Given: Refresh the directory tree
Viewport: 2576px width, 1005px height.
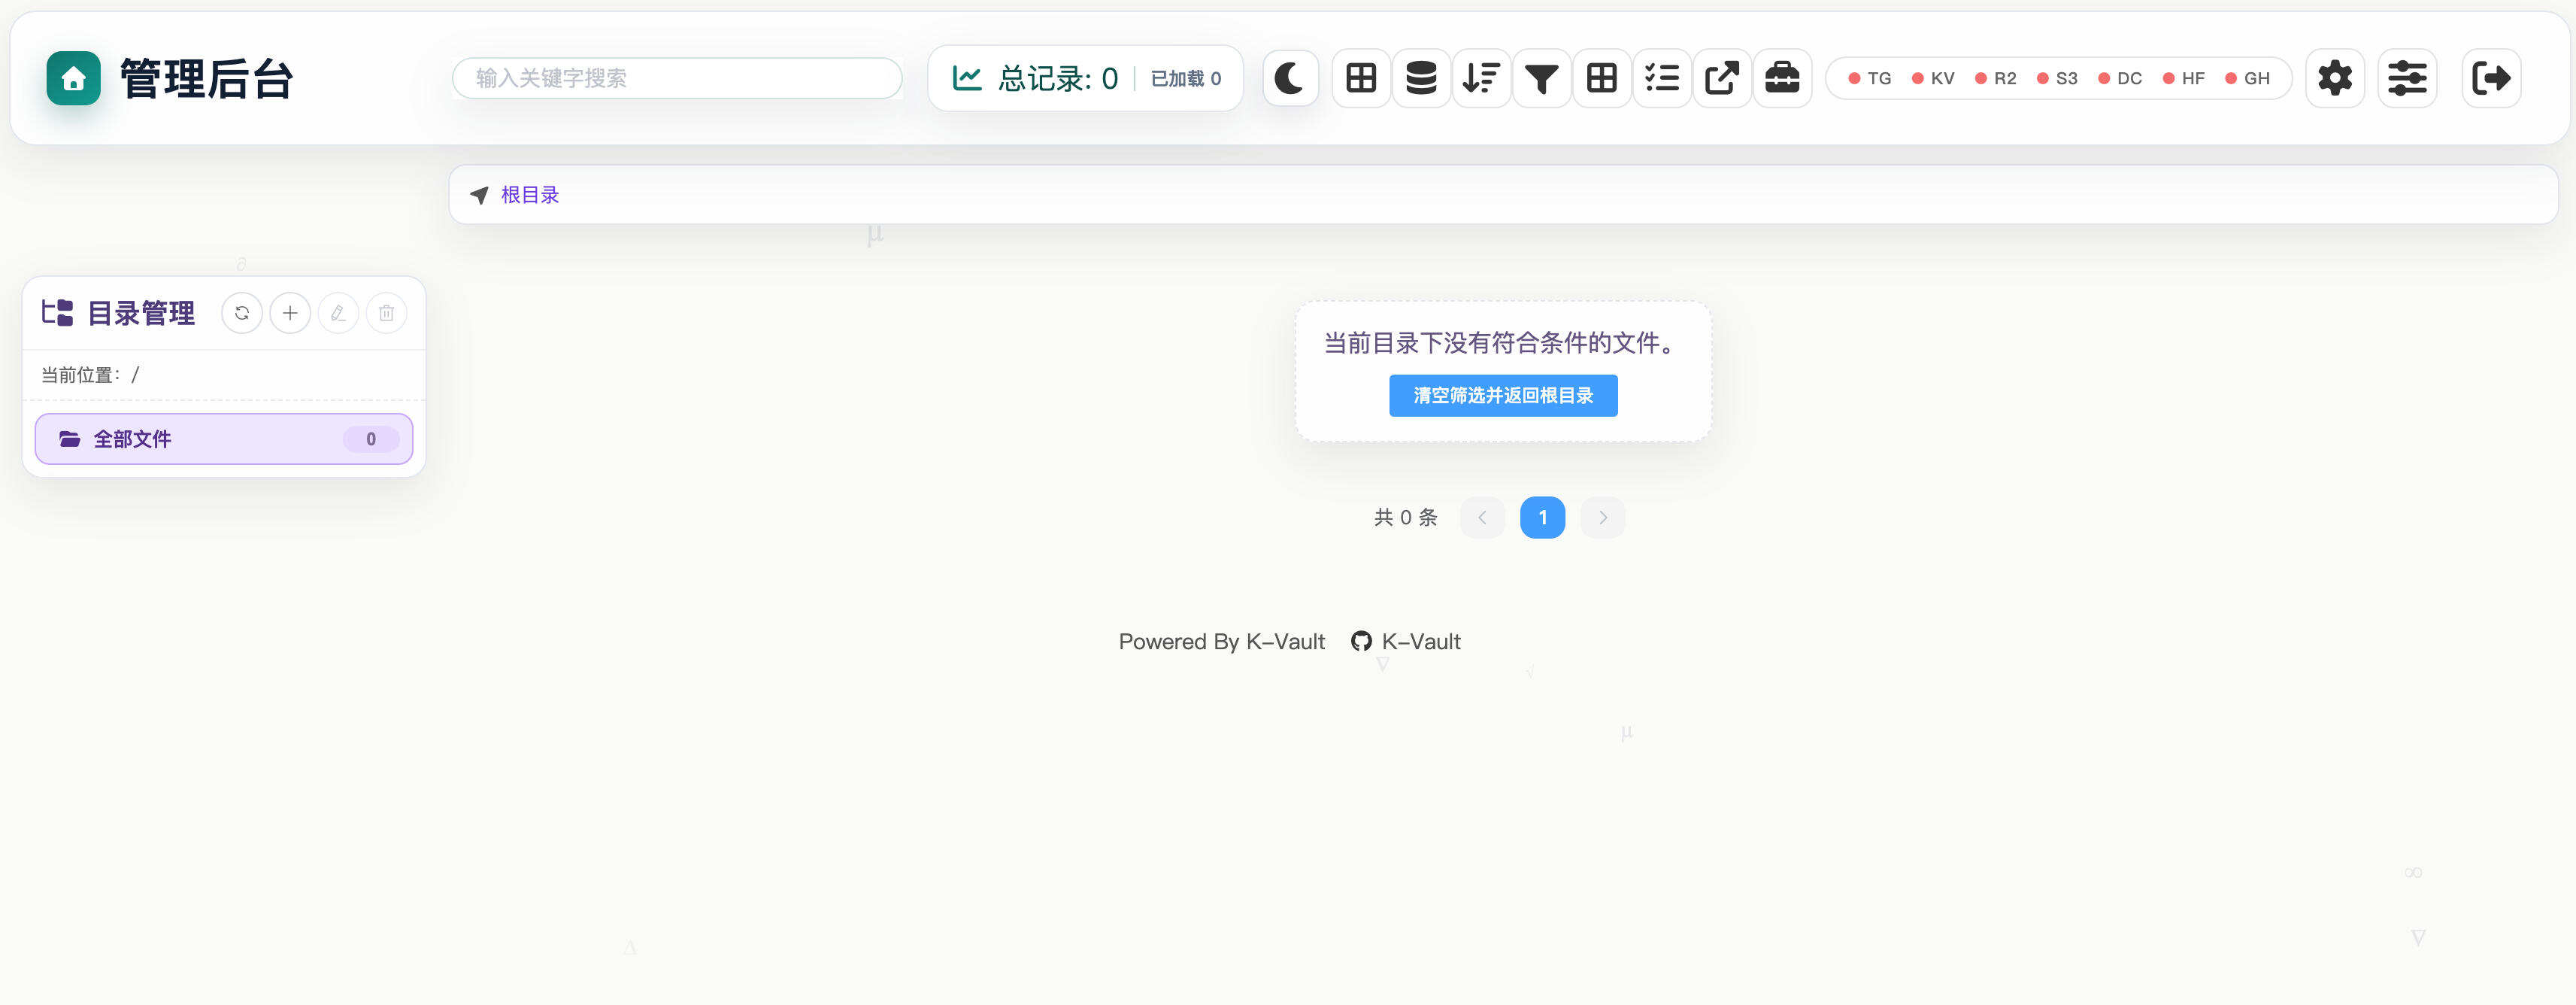Looking at the screenshot, I should point(241,312).
